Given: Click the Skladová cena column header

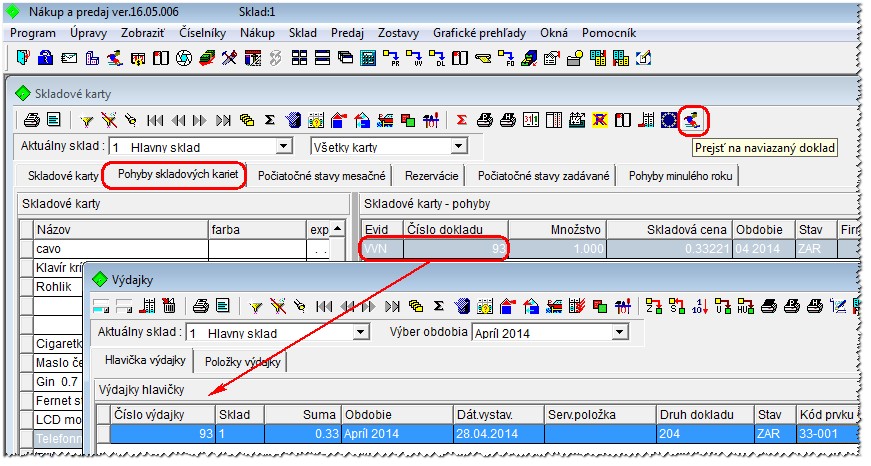Looking at the screenshot, I should (x=669, y=229).
